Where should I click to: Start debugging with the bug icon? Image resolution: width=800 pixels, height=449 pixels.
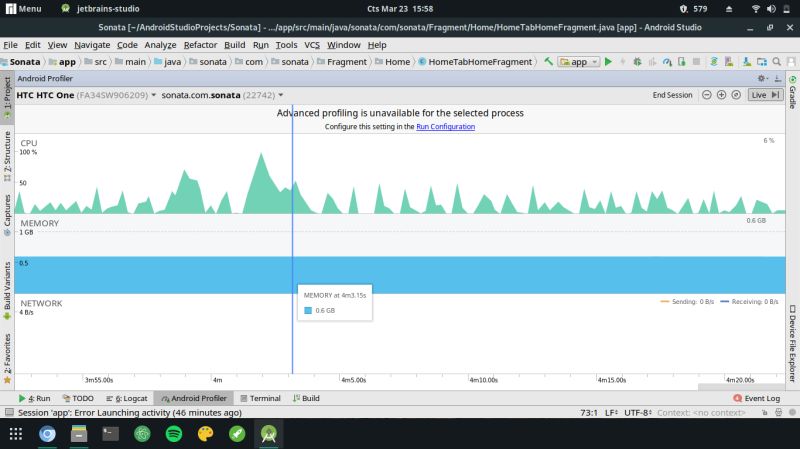[637, 62]
